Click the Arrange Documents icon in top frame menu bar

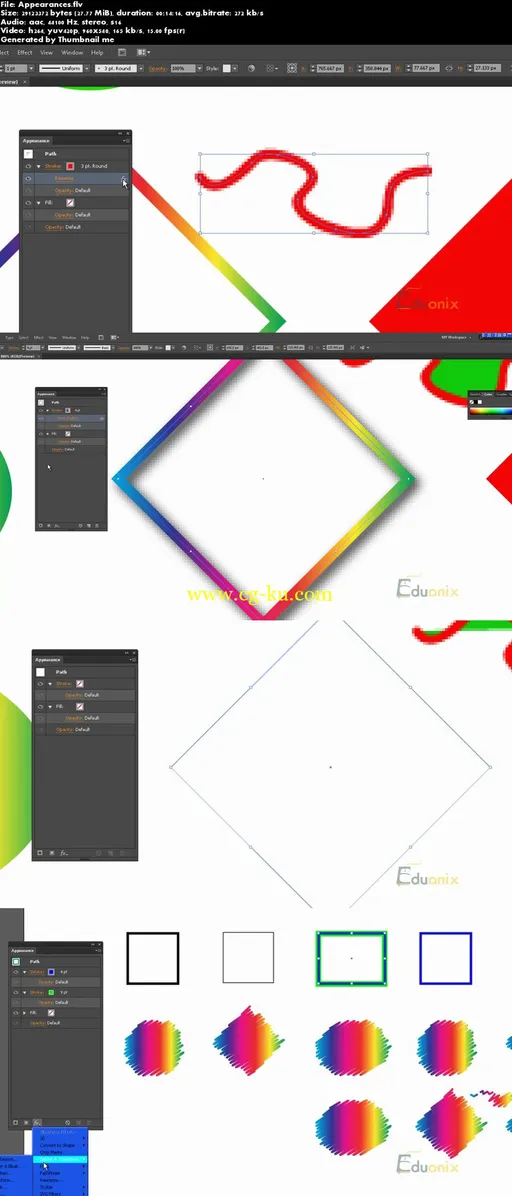pyautogui.click(x=142, y=53)
